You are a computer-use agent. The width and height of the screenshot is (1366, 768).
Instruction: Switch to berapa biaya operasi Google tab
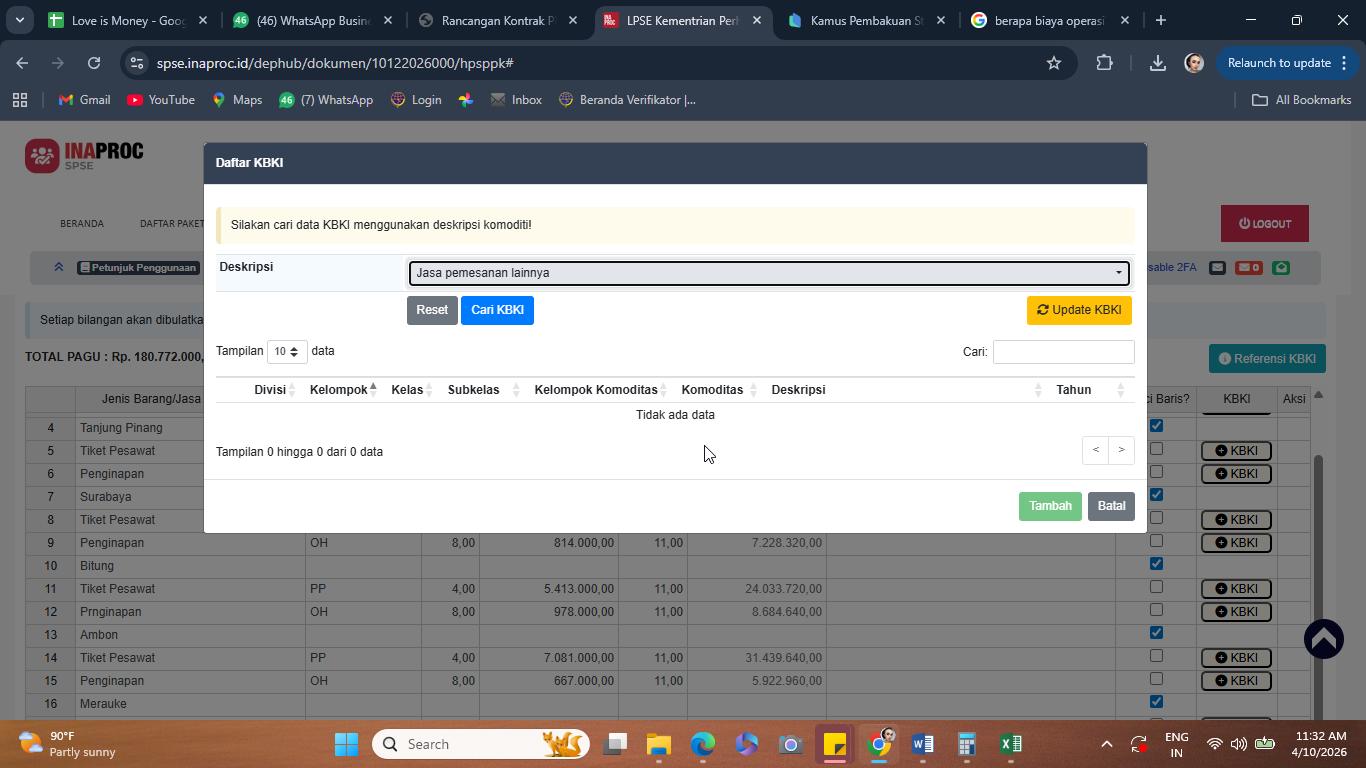pyautogui.click(x=1051, y=20)
